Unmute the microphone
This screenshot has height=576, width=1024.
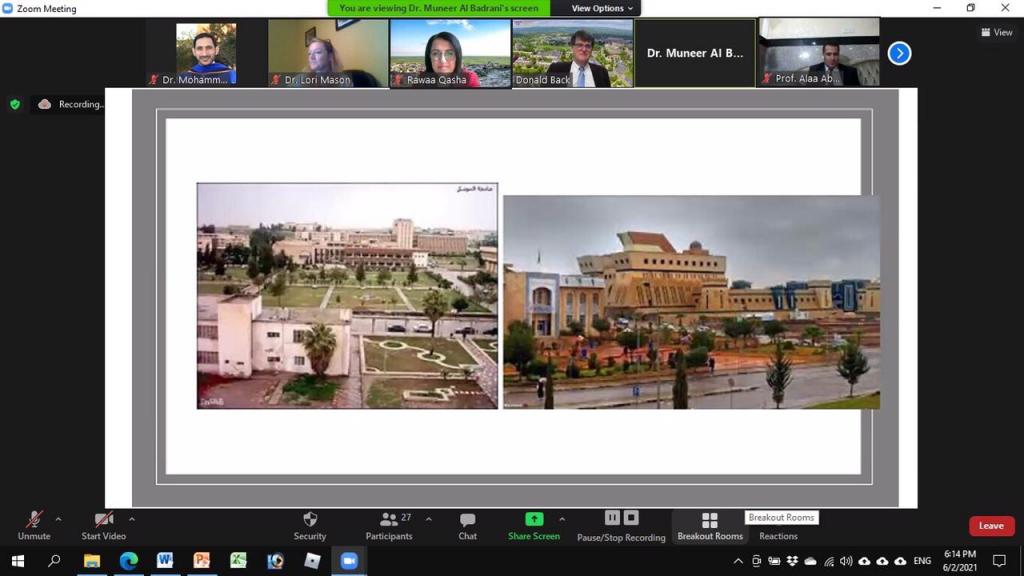(x=34, y=524)
